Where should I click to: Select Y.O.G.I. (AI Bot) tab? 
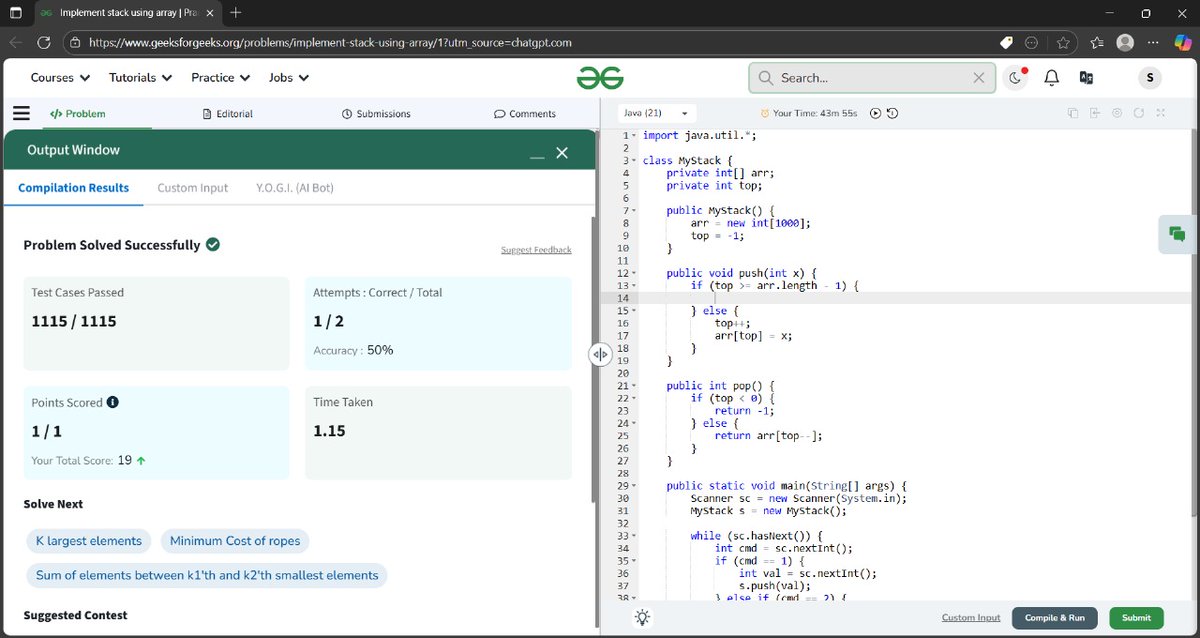point(295,188)
